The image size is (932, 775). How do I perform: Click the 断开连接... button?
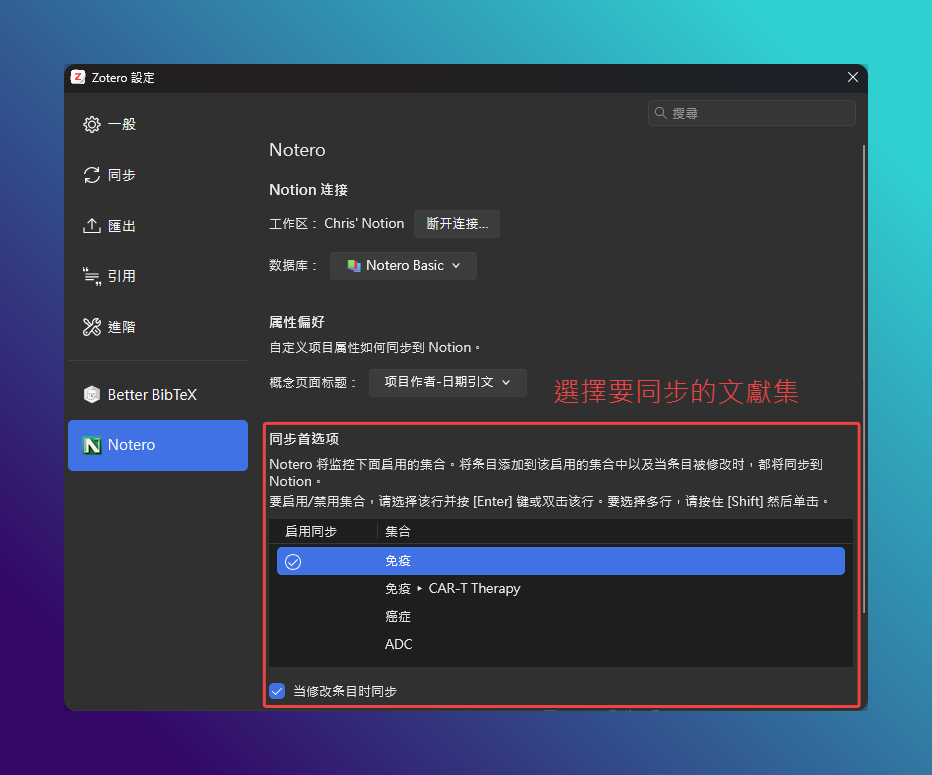[456, 223]
